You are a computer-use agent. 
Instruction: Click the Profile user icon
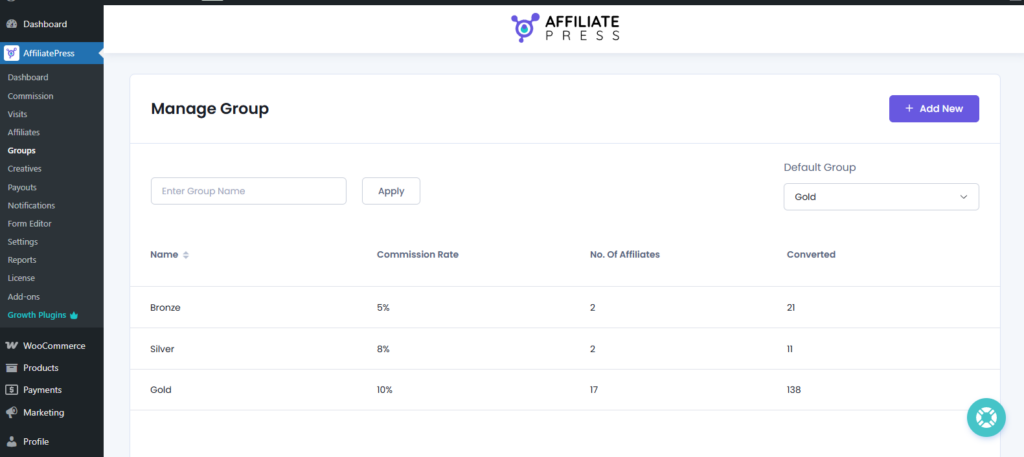pos(12,441)
